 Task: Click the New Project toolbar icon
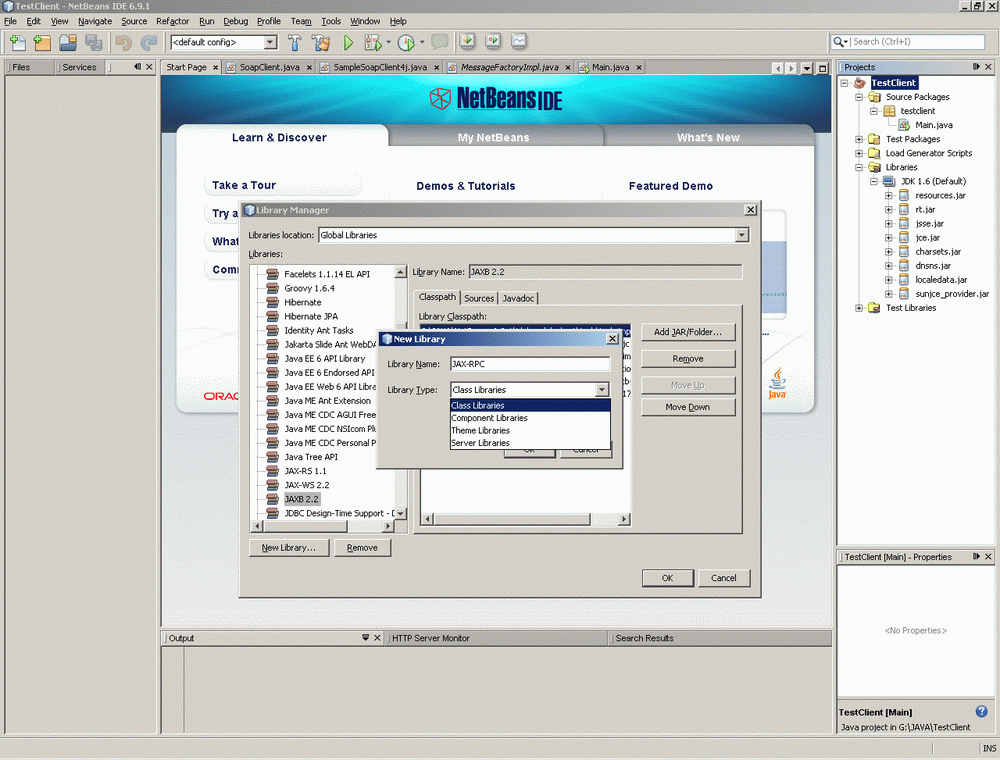coord(42,43)
